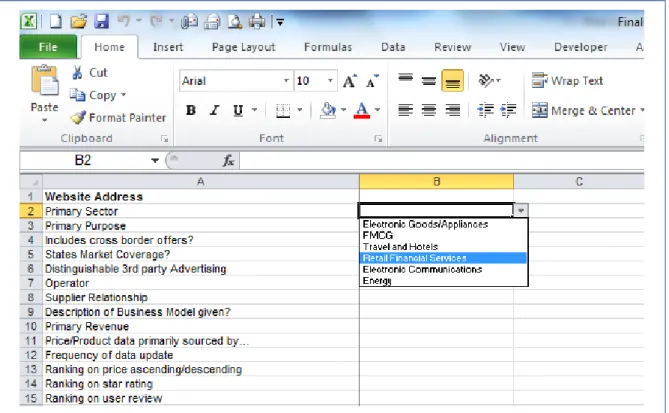This screenshot has width=669, height=413.
Task: Open the Name Box dropdown arrow
Action: [154, 161]
